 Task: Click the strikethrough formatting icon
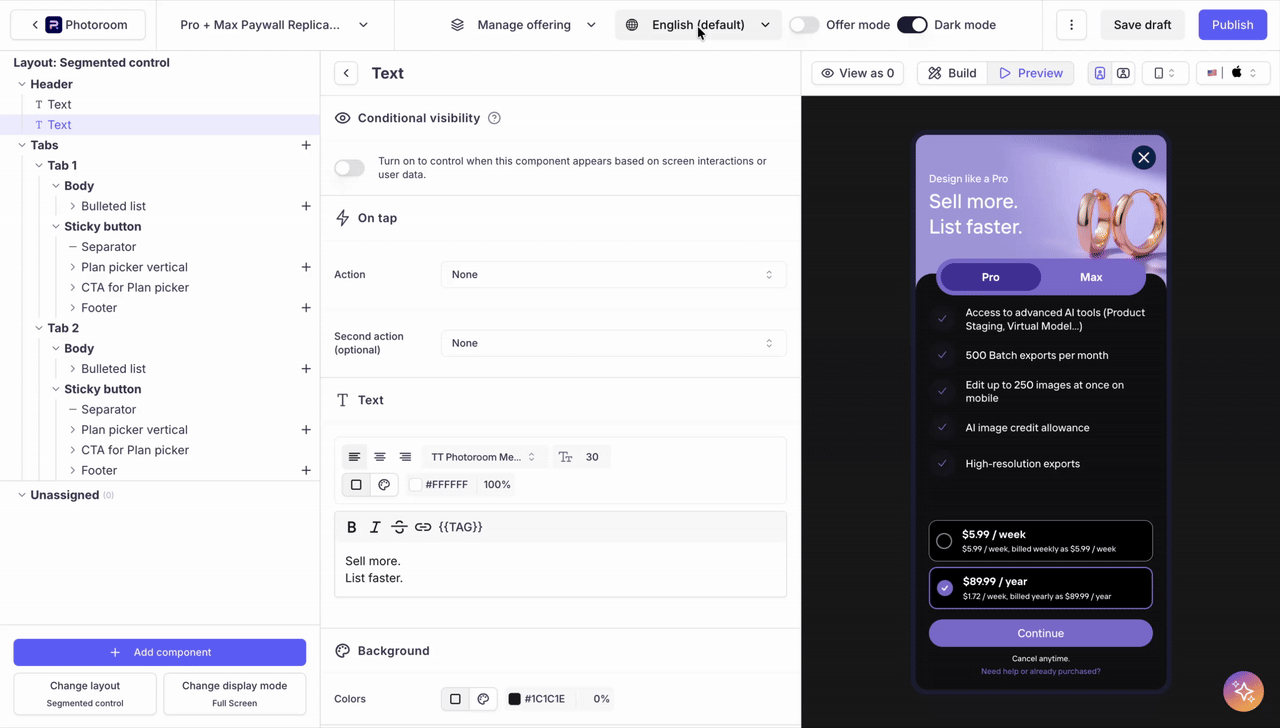coord(399,527)
